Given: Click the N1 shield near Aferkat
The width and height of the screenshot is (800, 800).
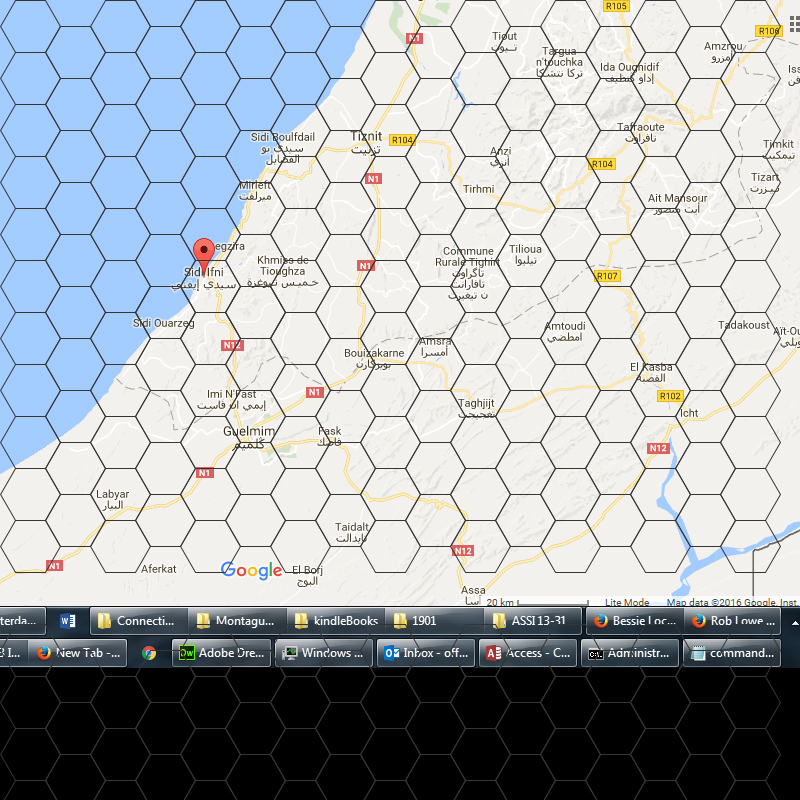Looking at the screenshot, I should [x=55, y=565].
